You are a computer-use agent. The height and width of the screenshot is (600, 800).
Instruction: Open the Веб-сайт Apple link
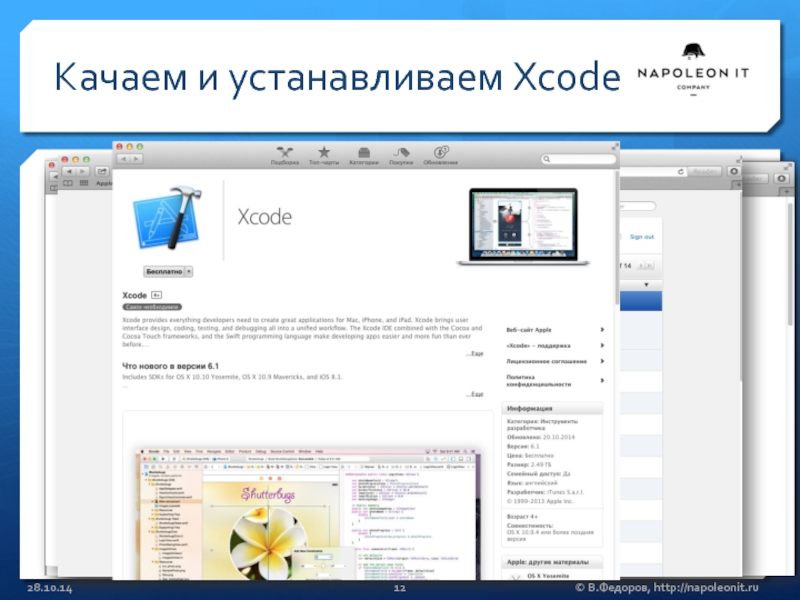click(x=554, y=329)
